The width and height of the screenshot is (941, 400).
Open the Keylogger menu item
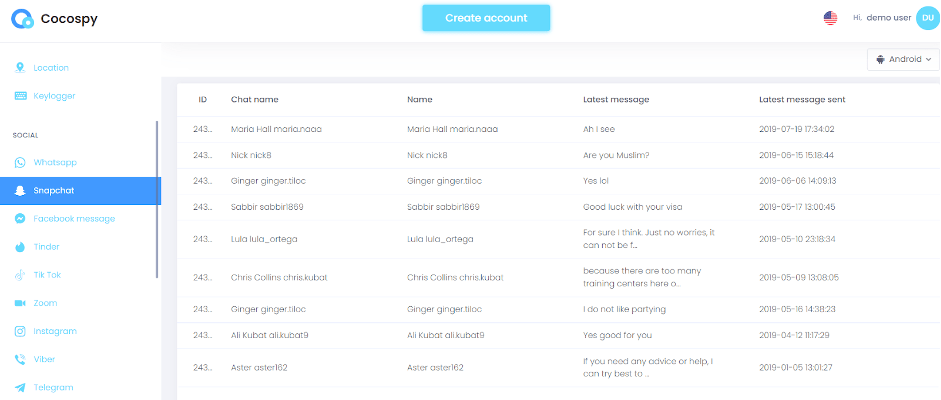54,96
